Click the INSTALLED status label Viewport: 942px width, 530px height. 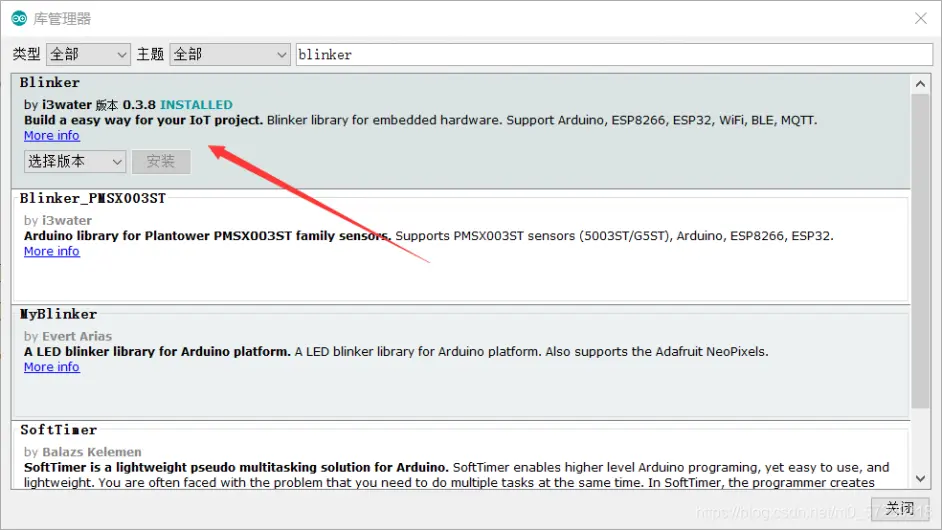click(196, 105)
